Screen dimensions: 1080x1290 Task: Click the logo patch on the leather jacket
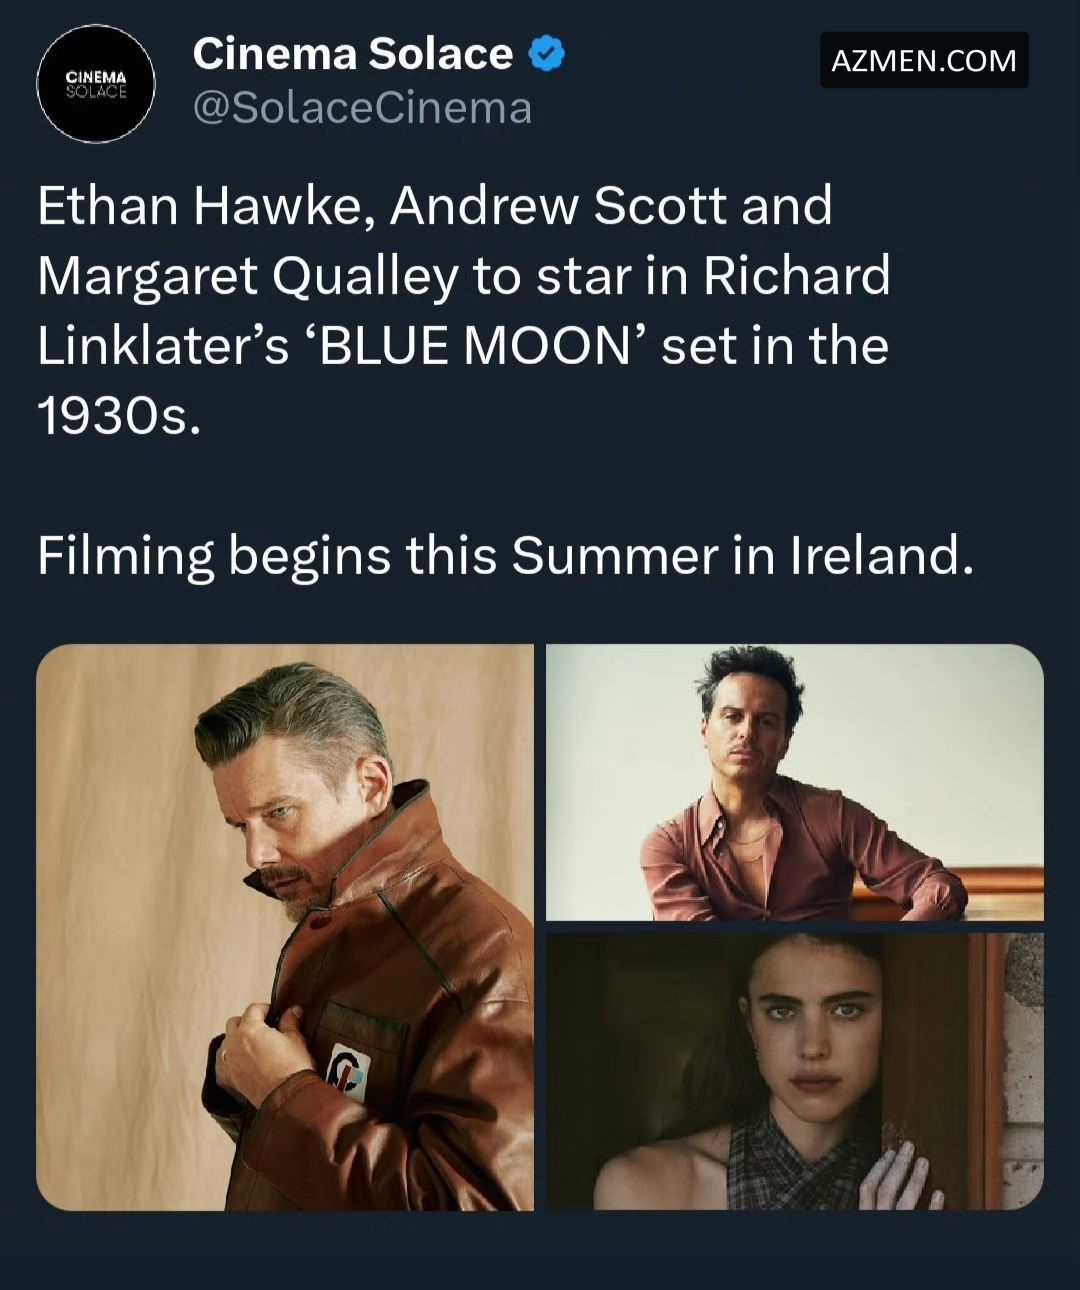[349, 1073]
